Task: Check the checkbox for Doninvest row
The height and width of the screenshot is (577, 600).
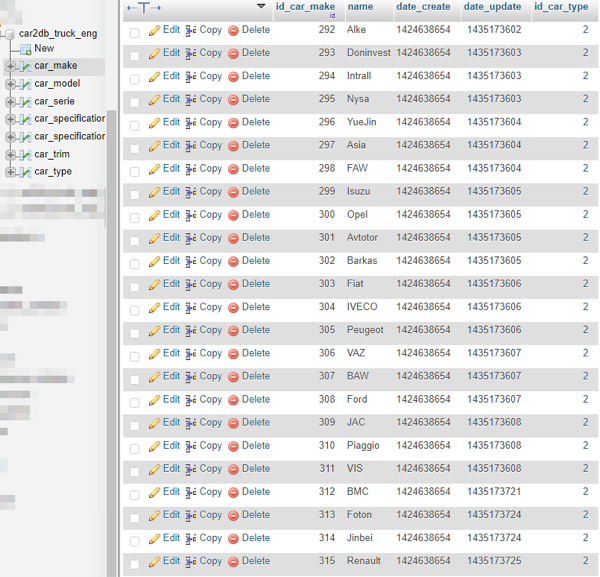Action: click(x=135, y=56)
